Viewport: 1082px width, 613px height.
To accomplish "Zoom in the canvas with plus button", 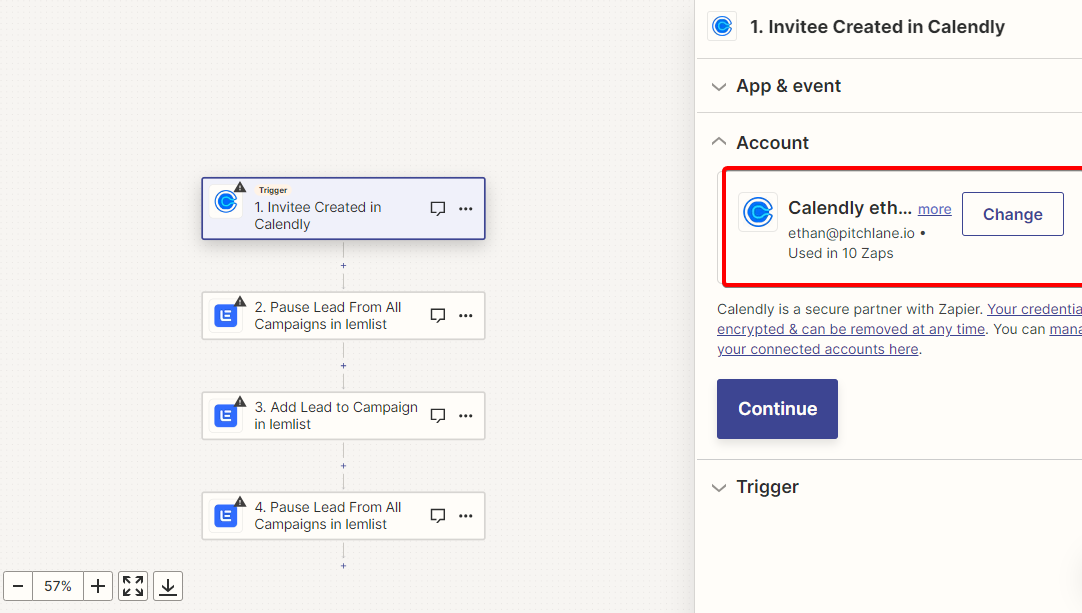I will click(98, 586).
